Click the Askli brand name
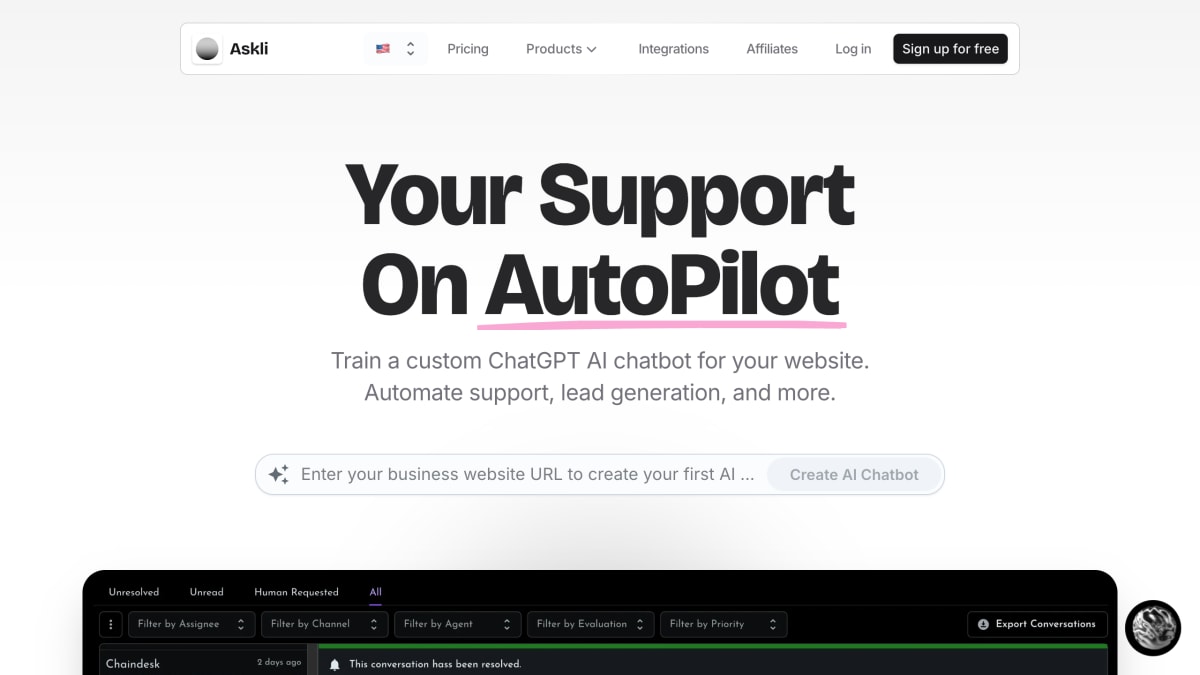This screenshot has width=1200, height=675. (249, 49)
